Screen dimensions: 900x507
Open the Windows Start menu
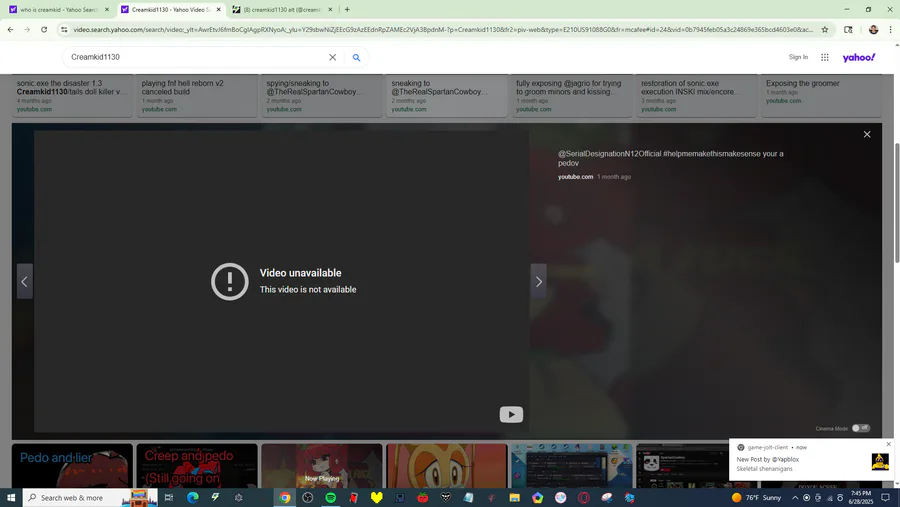click(x=11, y=498)
